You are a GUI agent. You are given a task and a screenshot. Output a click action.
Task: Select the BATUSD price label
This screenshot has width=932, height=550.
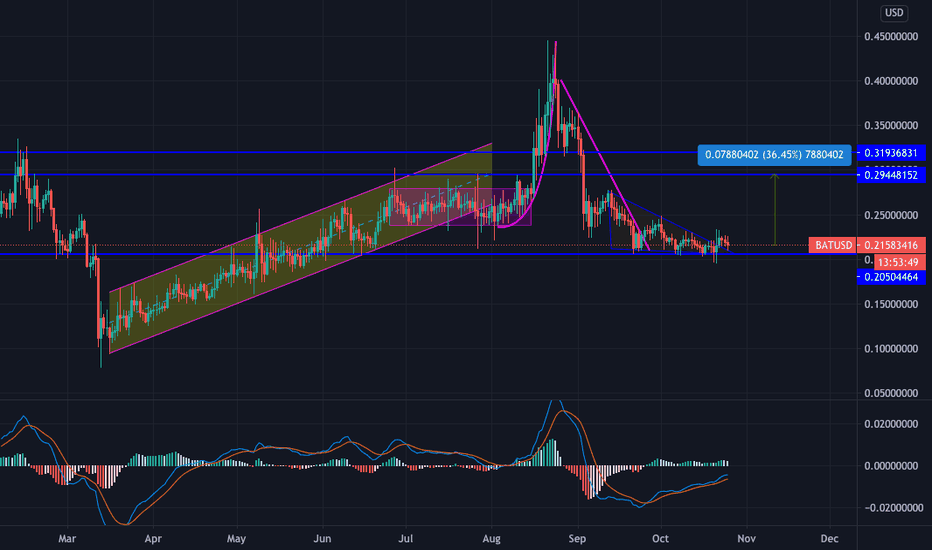pyautogui.click(x=833, y=245)
